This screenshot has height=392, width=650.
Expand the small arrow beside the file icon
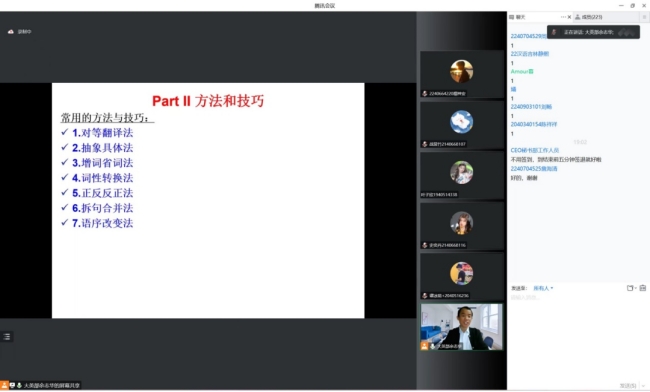pos(635,288)
